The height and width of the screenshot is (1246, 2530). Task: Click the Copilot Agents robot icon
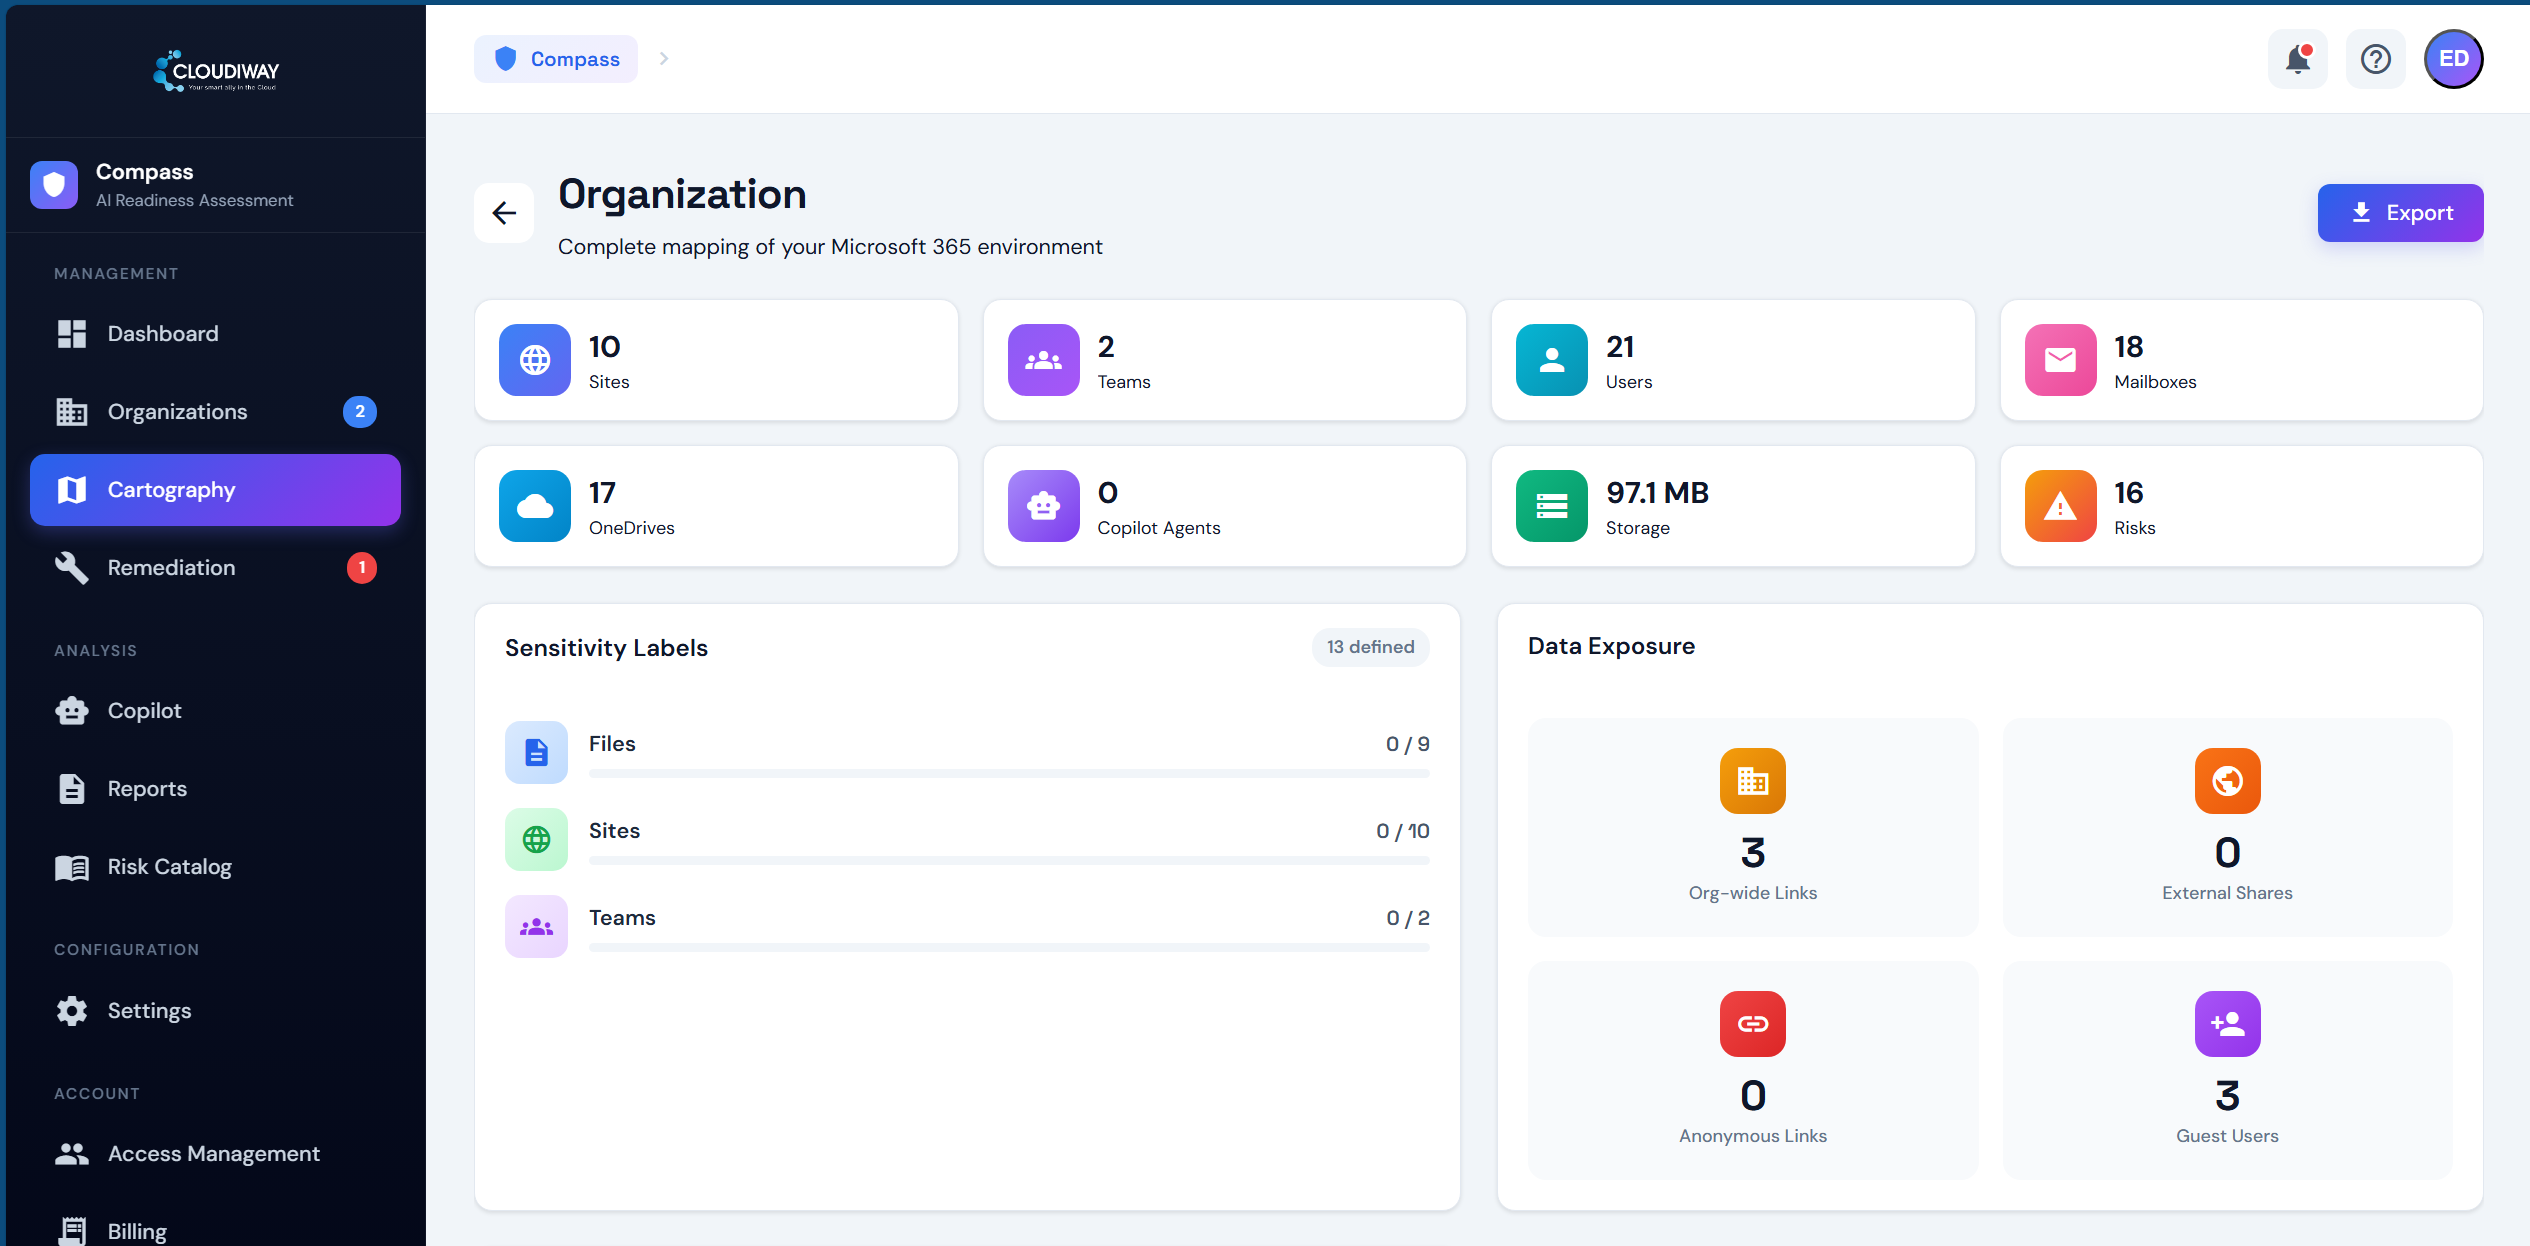(1044, 506)
